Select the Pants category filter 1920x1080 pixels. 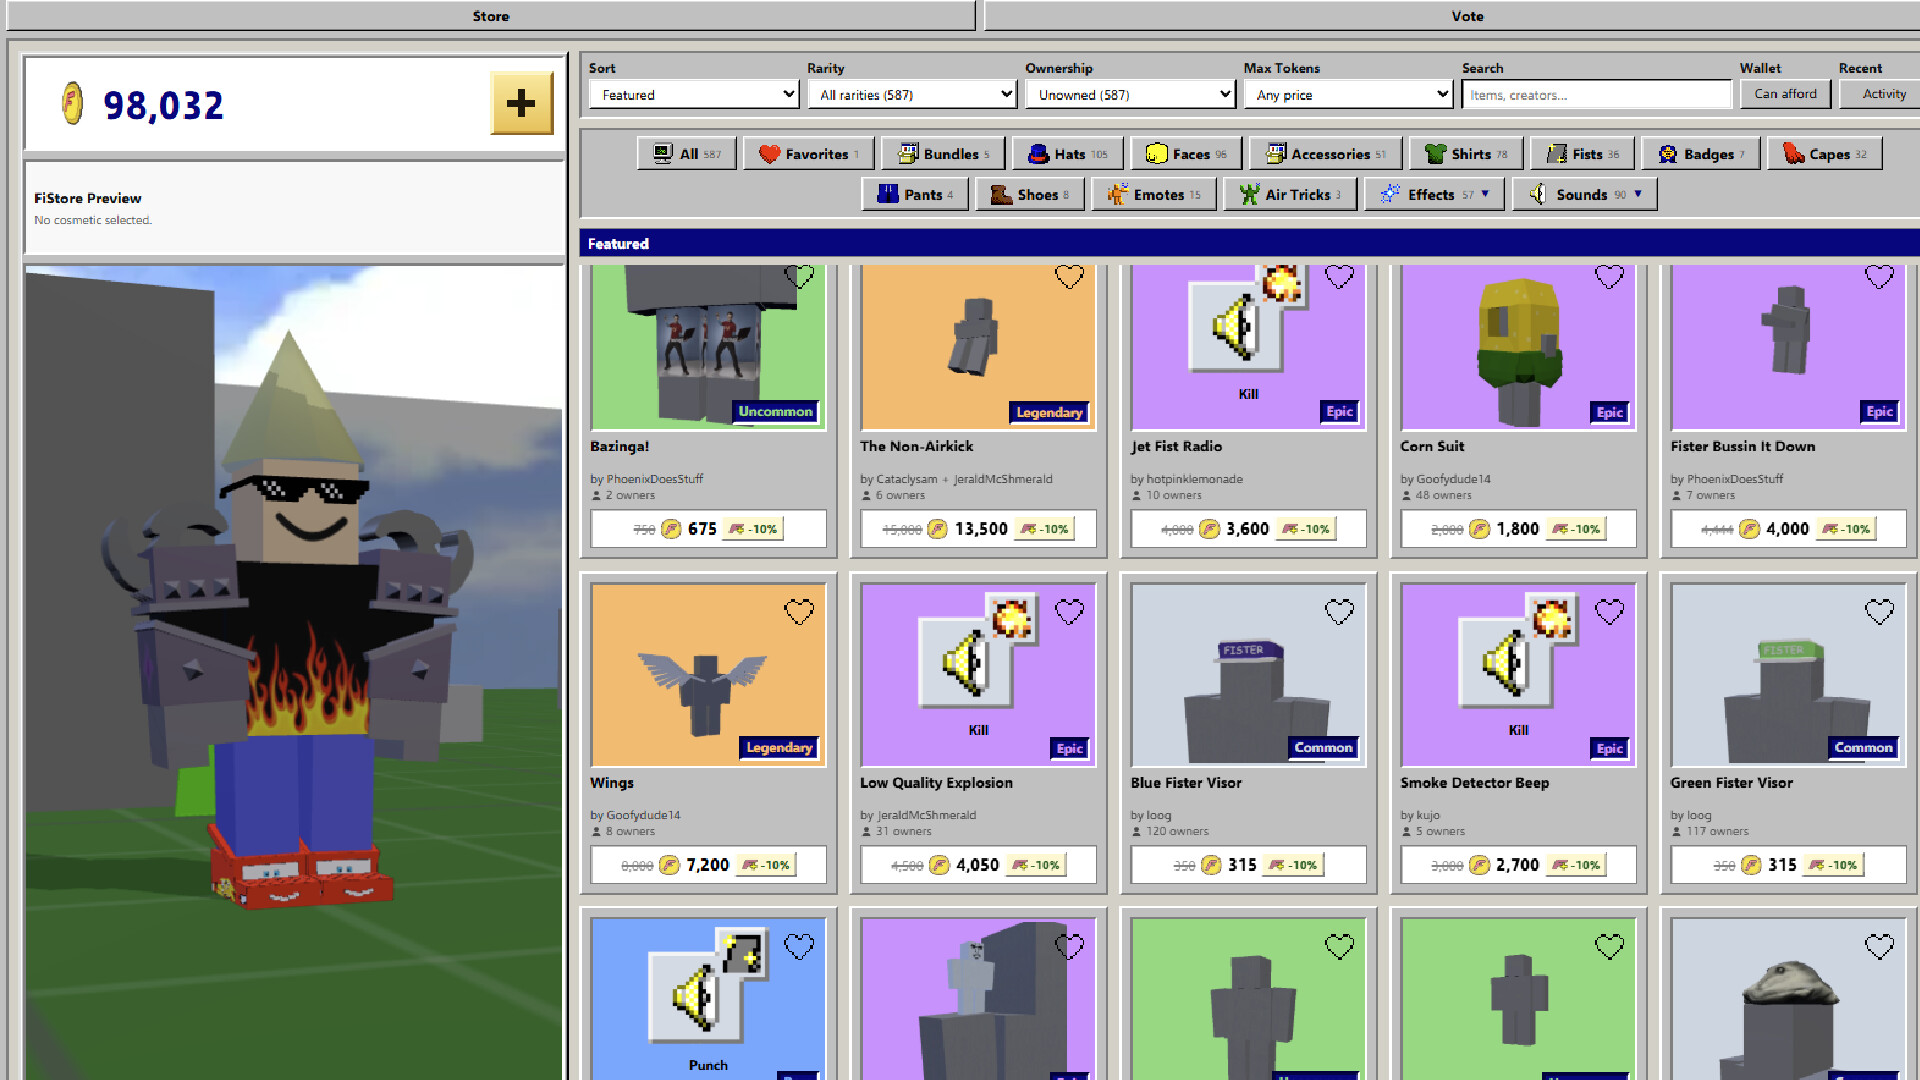pos(915,194)
